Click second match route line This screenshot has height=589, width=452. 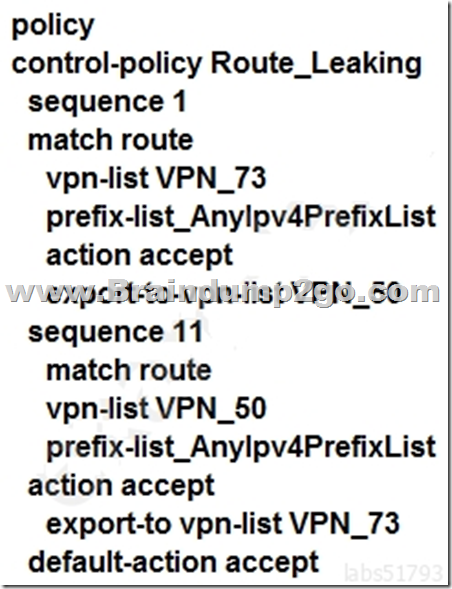(x=129, y=370)
